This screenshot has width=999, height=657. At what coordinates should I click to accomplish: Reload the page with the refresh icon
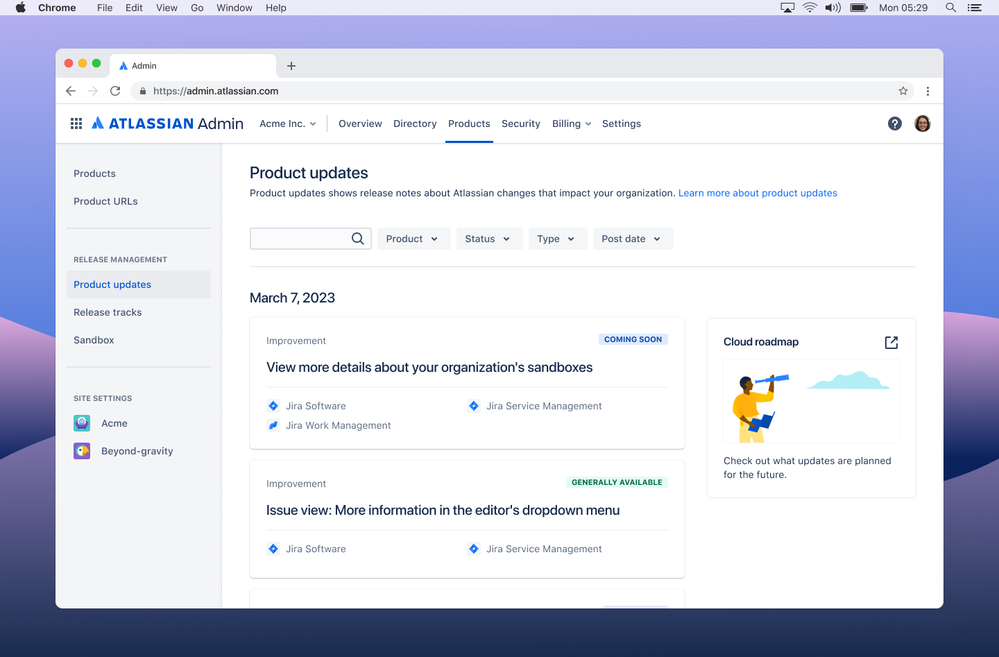115,91
